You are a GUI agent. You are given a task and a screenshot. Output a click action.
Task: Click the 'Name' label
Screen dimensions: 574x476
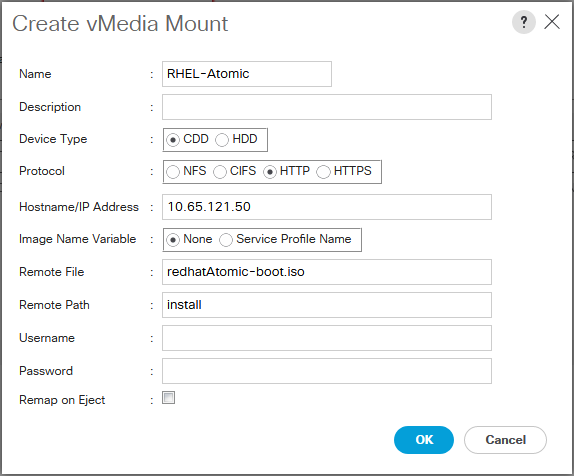(35, 74)
